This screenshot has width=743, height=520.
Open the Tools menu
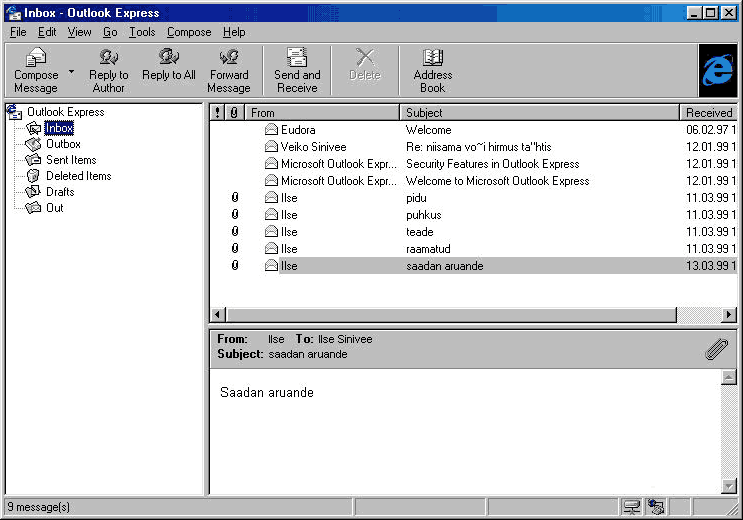coord(142,32)
